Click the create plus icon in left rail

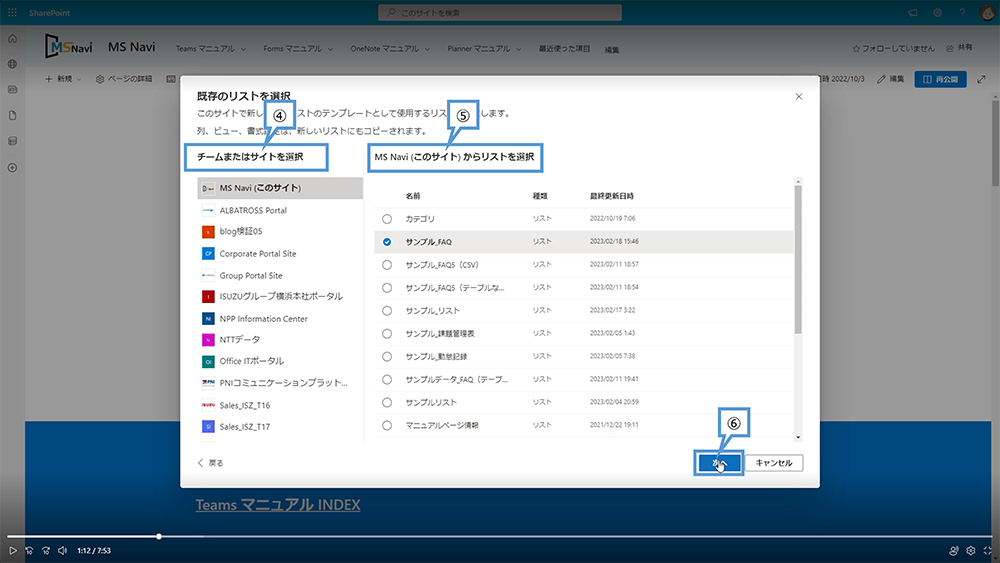[x=12, y=168]
